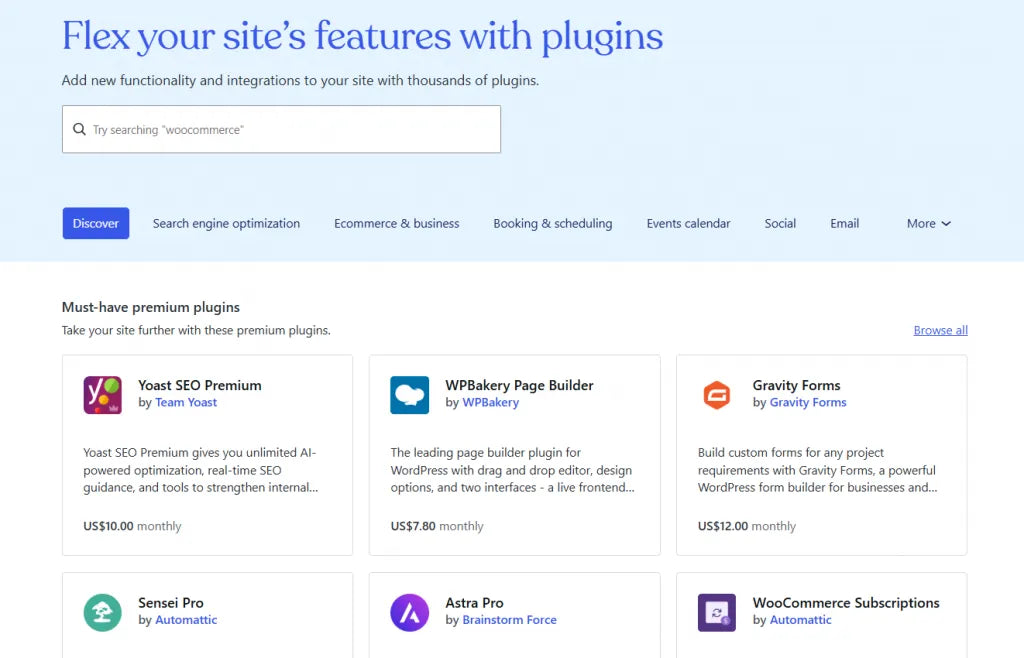Open the Brainstorm Force developer link
Screen dimensions: 1024x658
pos(509,620)
